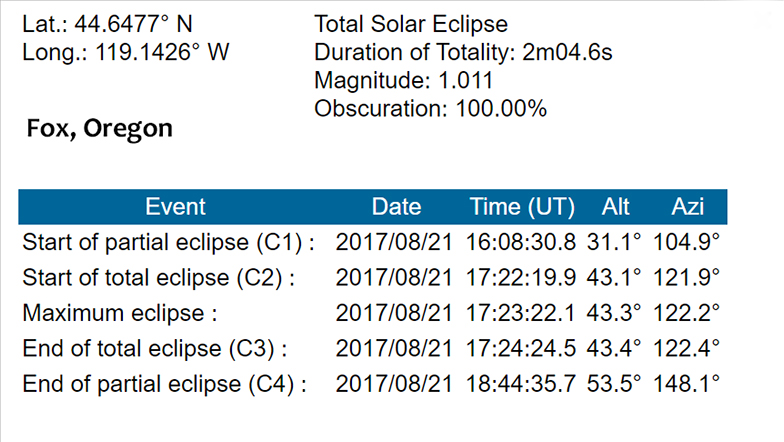Click the Obscuration 100.00% line

[x=430, y=108]
